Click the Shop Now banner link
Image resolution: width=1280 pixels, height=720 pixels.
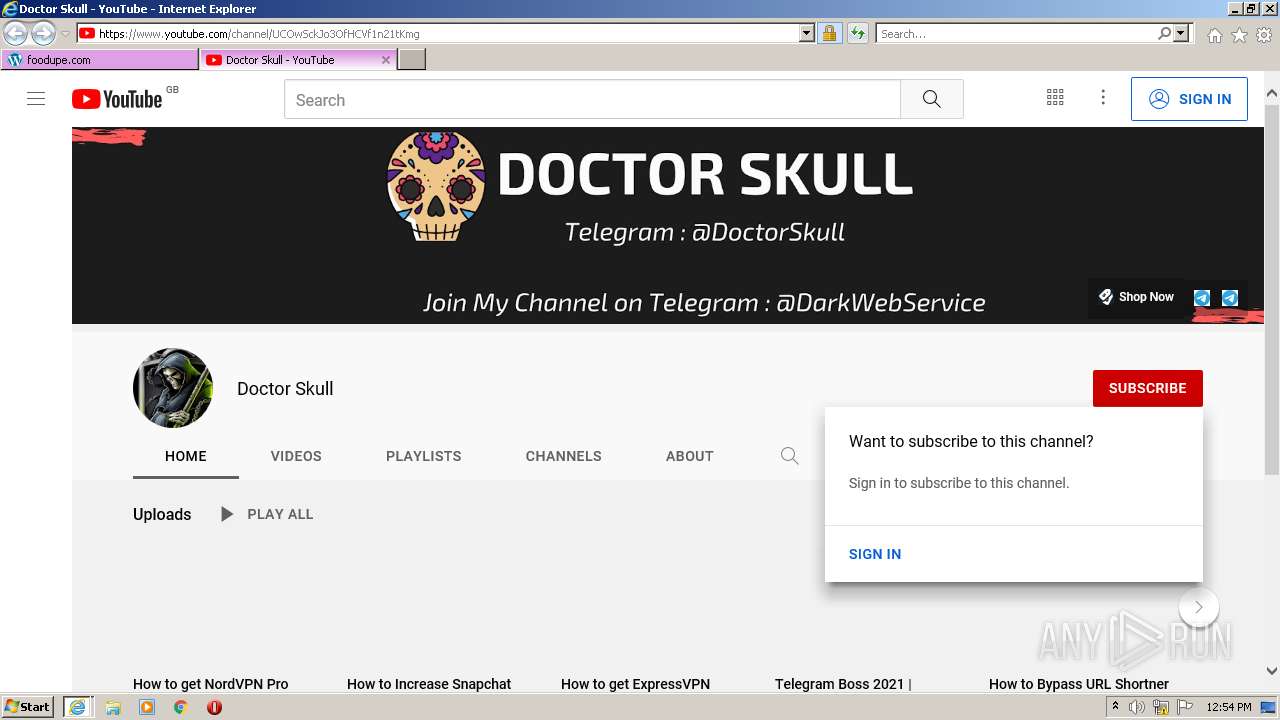point(1136,297)
